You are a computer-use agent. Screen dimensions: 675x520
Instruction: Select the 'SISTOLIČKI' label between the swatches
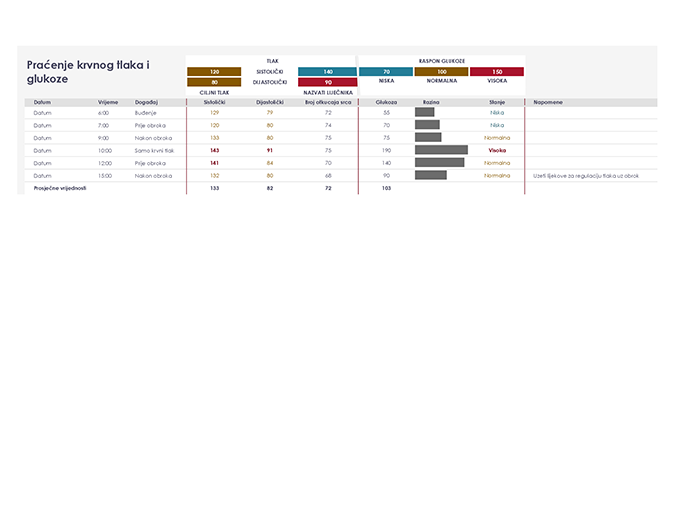[270, 72]
